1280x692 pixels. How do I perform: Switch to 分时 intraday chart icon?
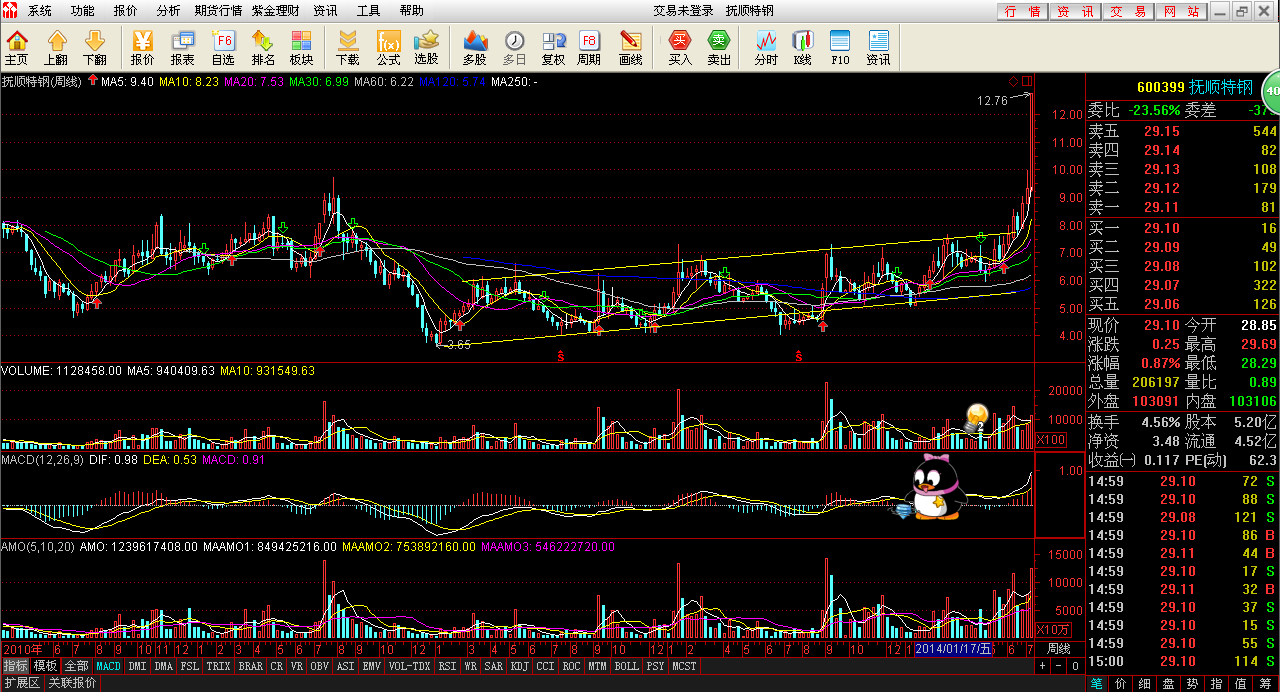coord(766,47)
